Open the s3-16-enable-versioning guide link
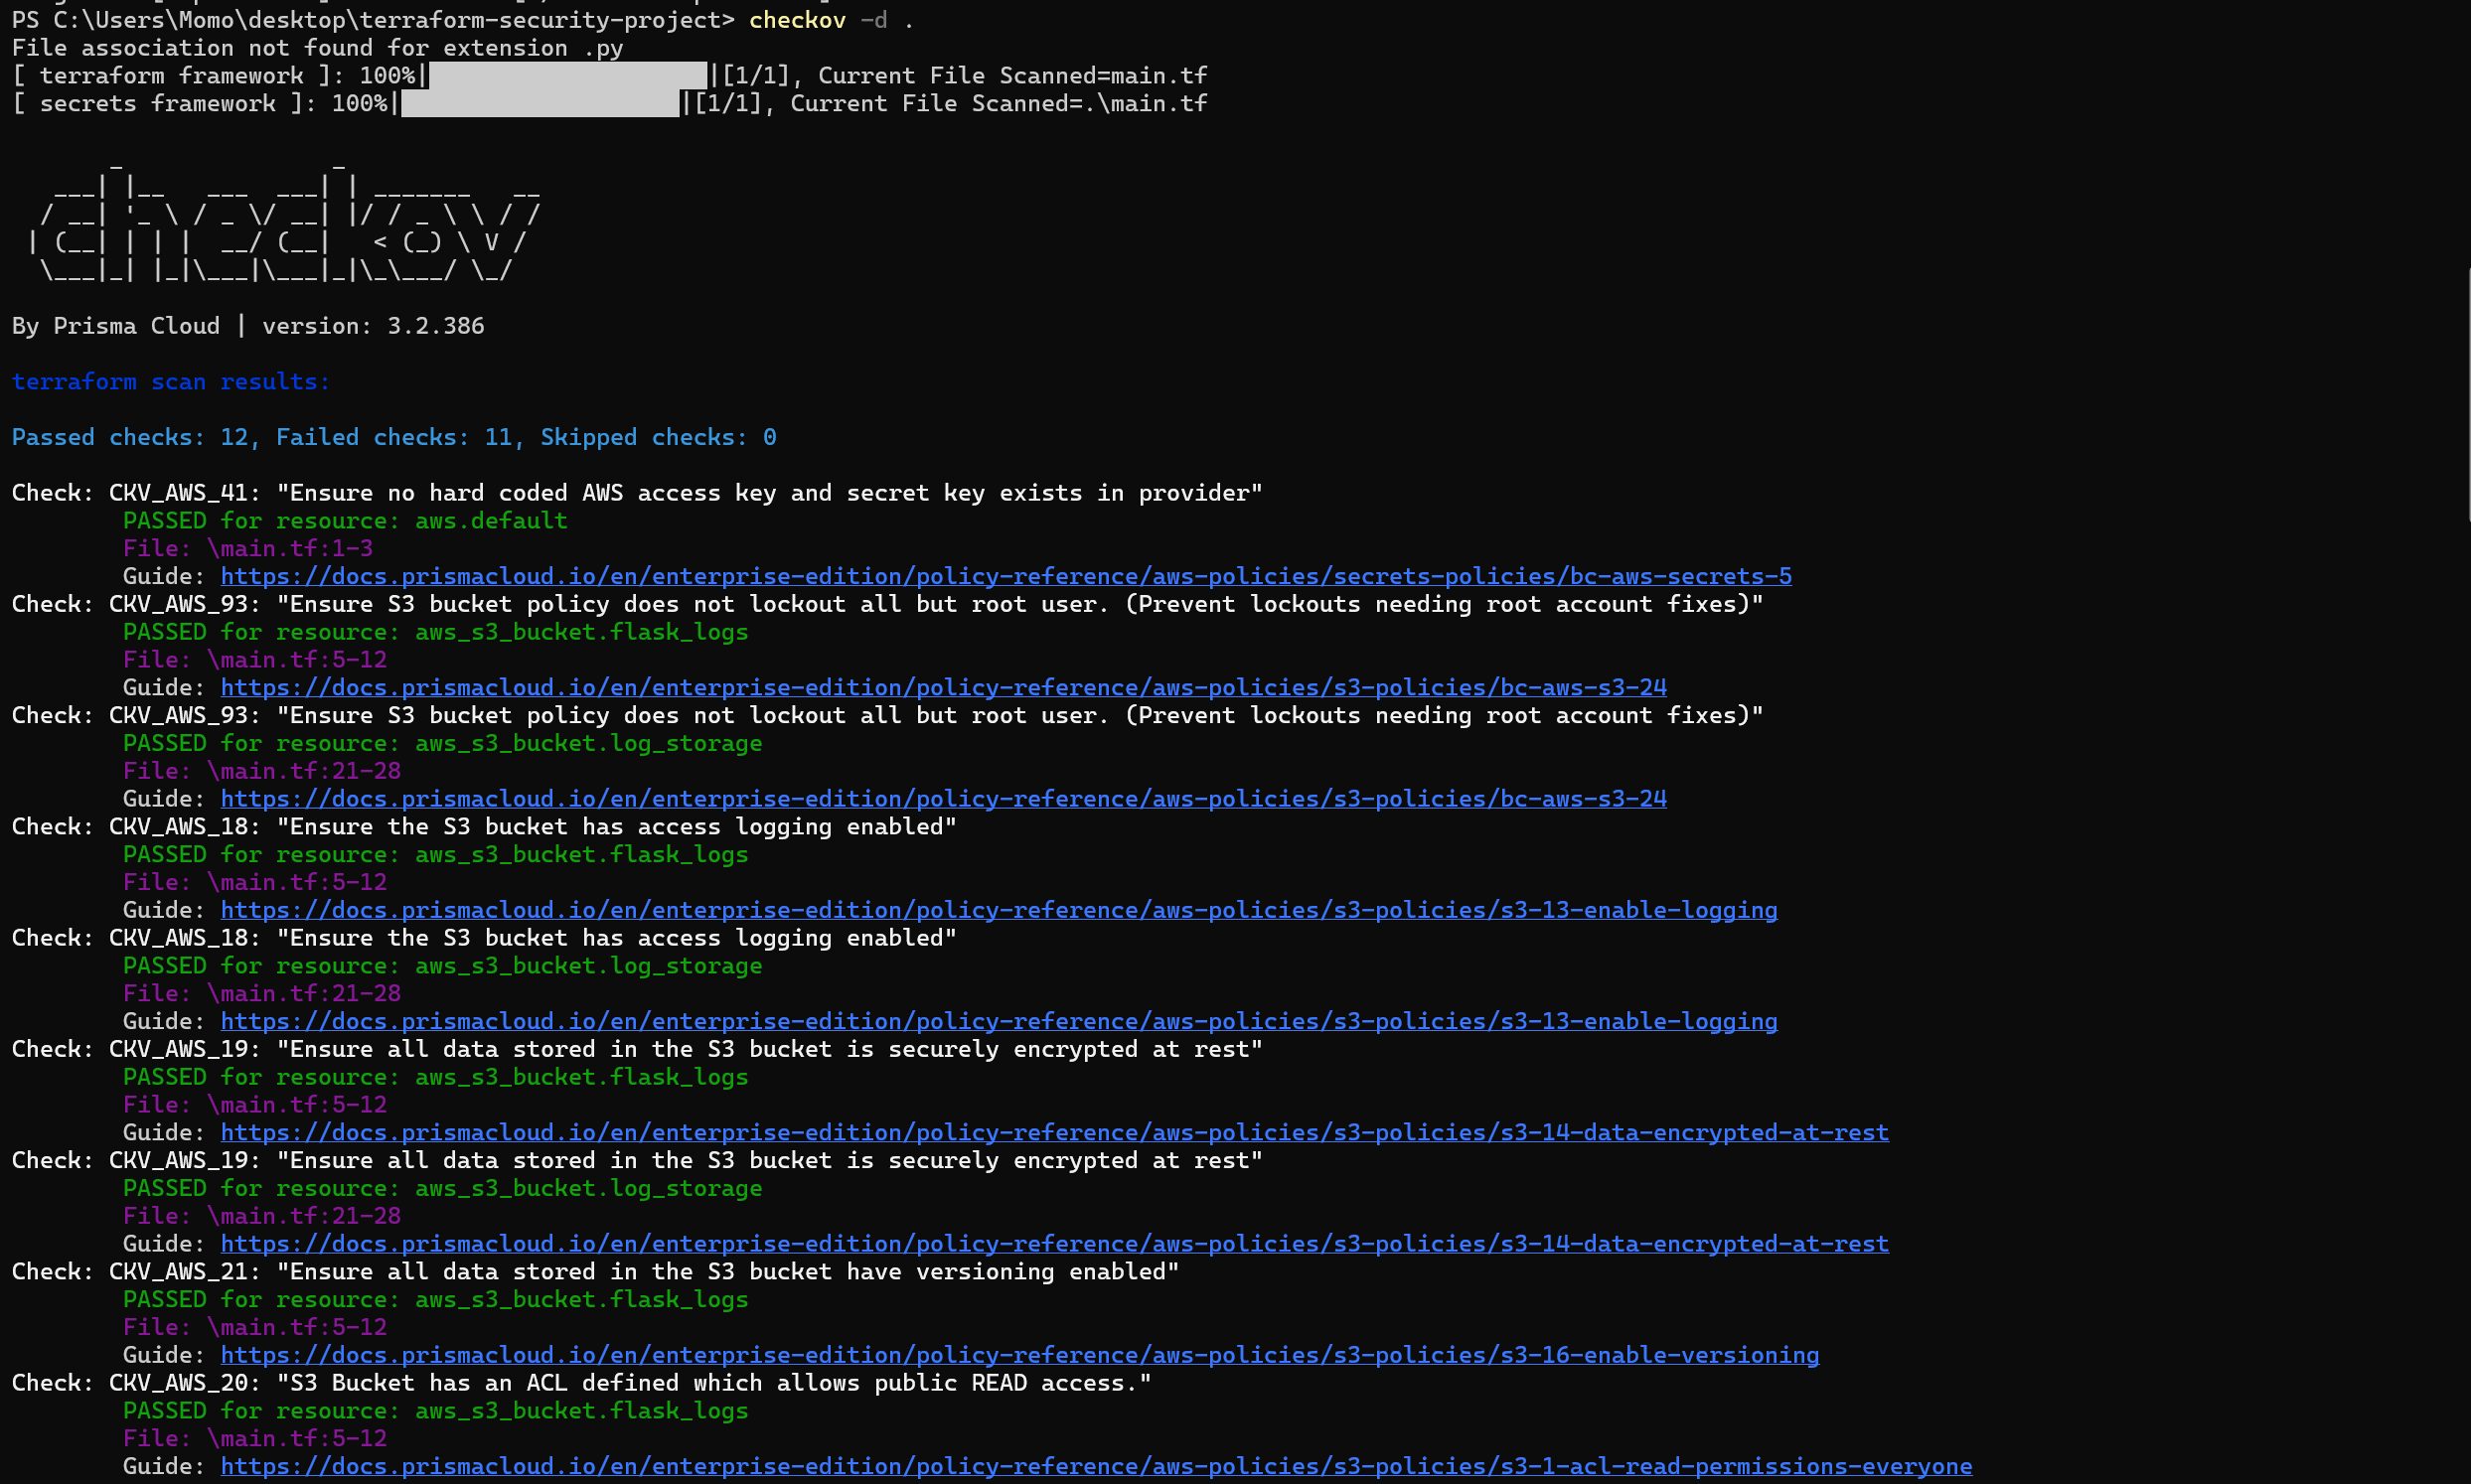The height and width of the screenshot is (1484, 2471). coord(1019,1356)
